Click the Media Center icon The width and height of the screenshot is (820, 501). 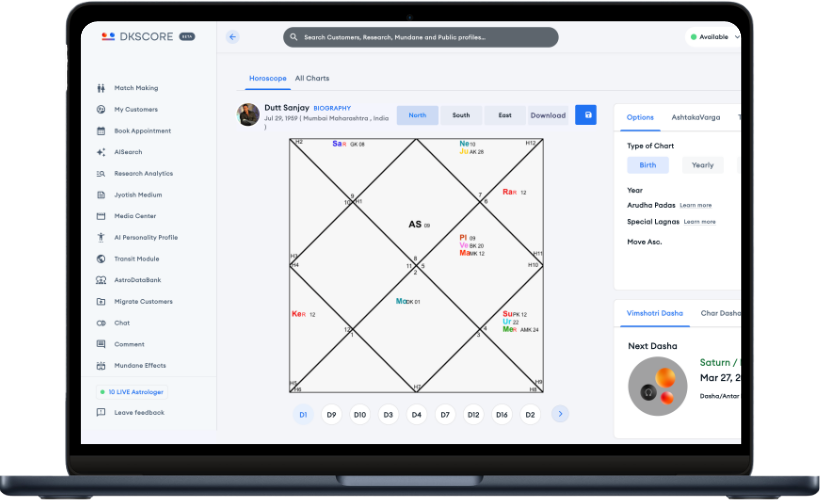click(101, 216)
